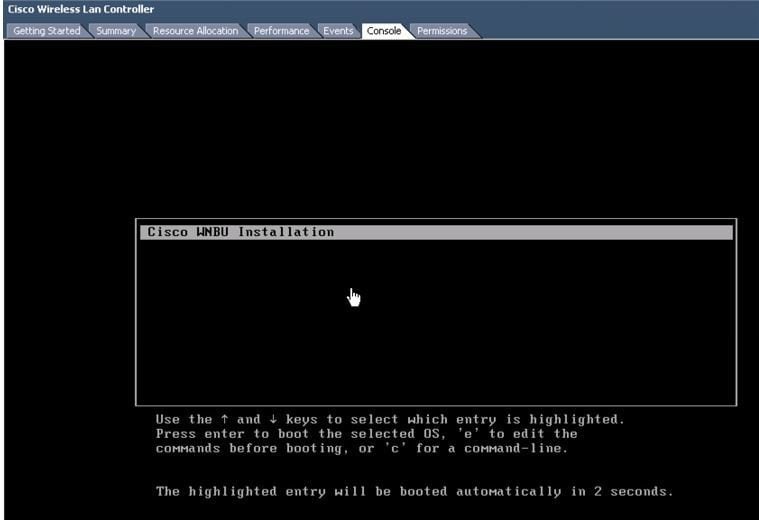Screen dimensions: 759x520
Task: Click the 'Press enter to boot the selected OS' line
Action: pos(366,434)
